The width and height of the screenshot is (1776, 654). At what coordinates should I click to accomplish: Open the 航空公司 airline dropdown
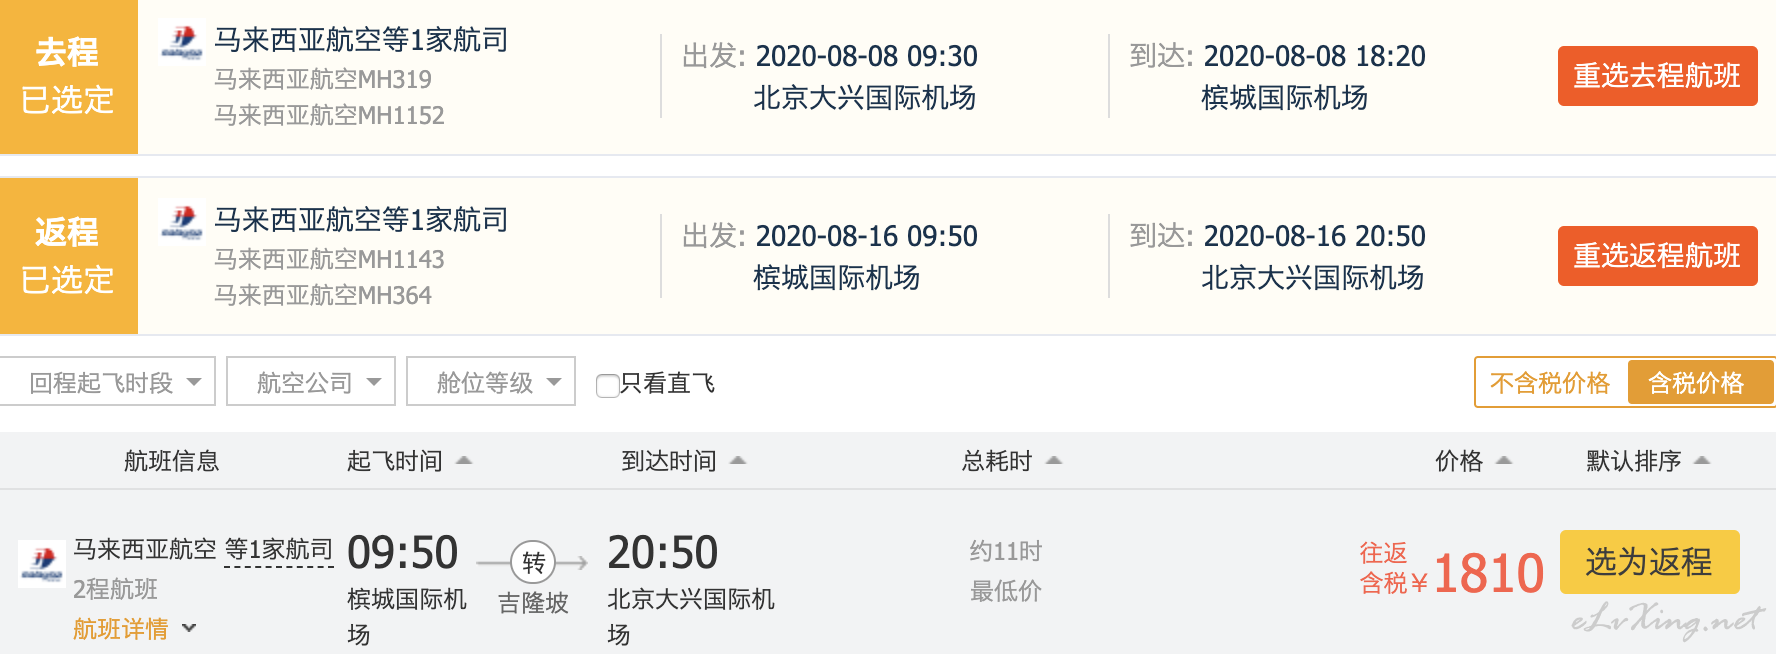point(311,382)
